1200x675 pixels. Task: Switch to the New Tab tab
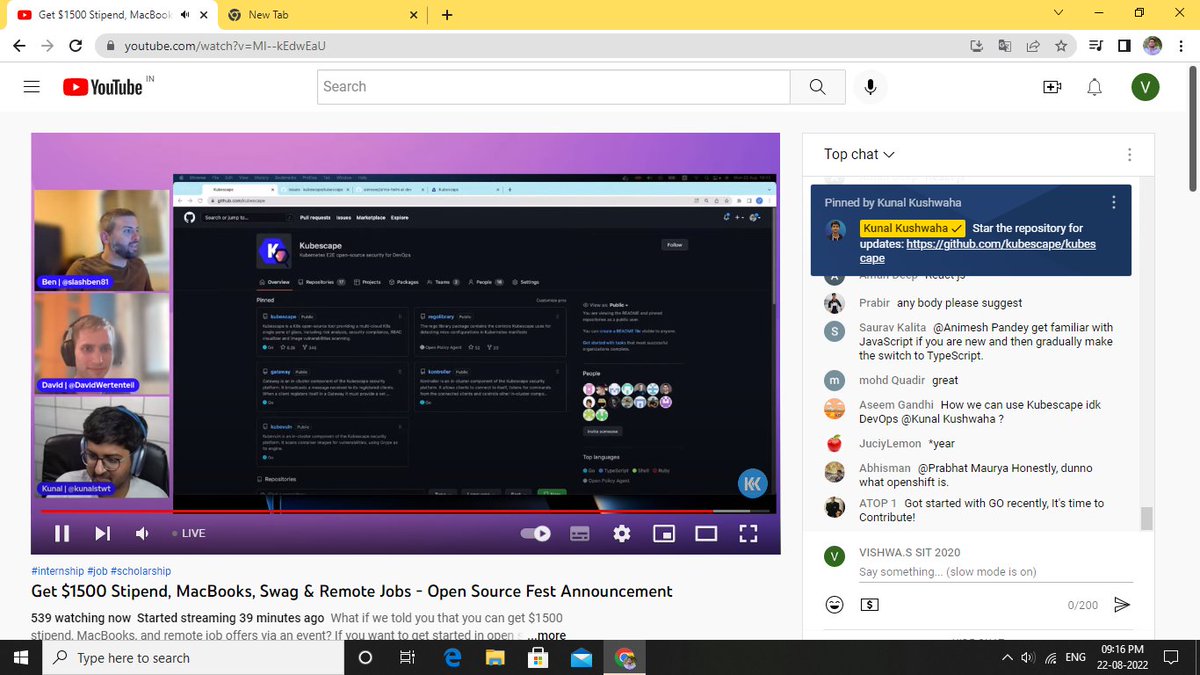tap(321, 15)
